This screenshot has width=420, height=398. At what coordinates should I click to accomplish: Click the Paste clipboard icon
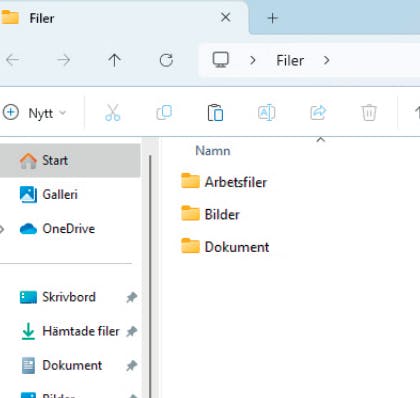click(215, 113)
